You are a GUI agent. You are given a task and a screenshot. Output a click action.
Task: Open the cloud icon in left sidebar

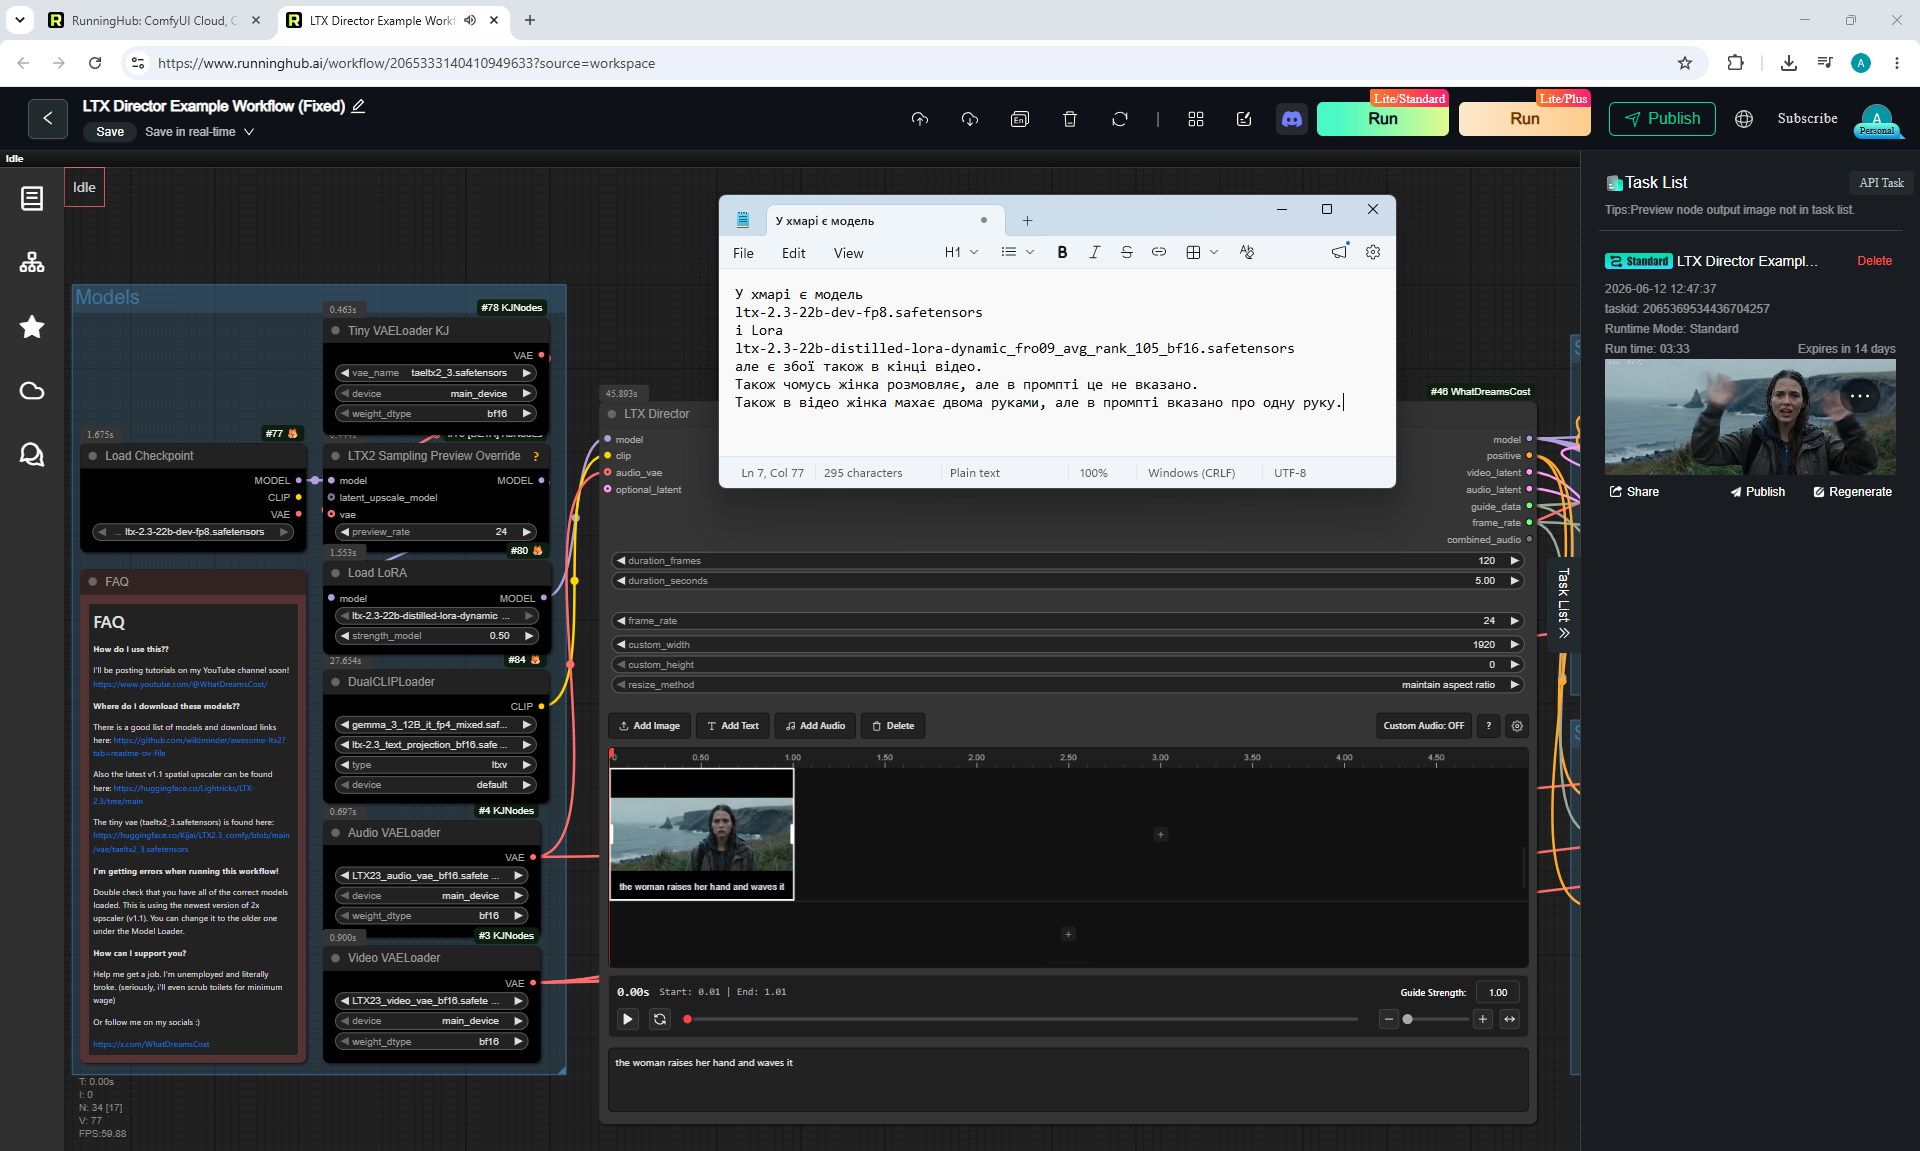pos(32,391)
